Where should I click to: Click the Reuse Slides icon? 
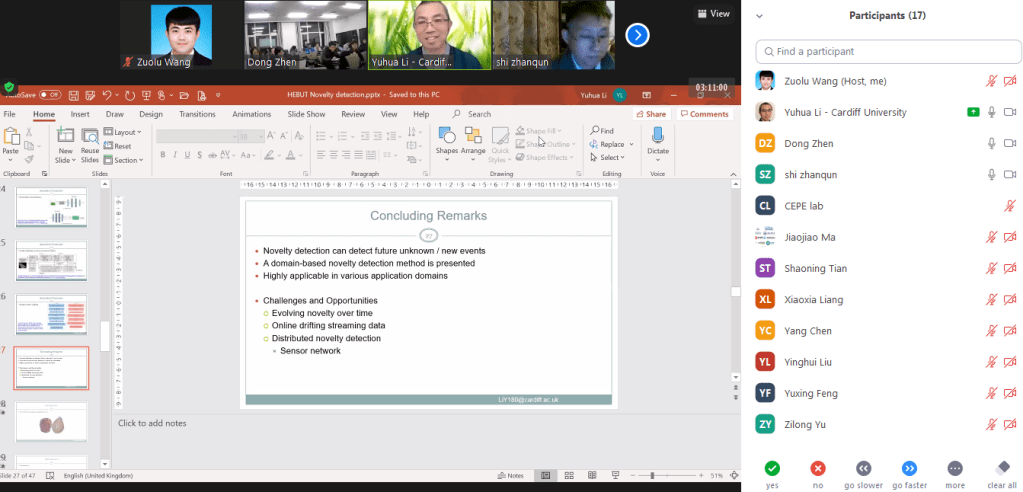coord(90,137)
